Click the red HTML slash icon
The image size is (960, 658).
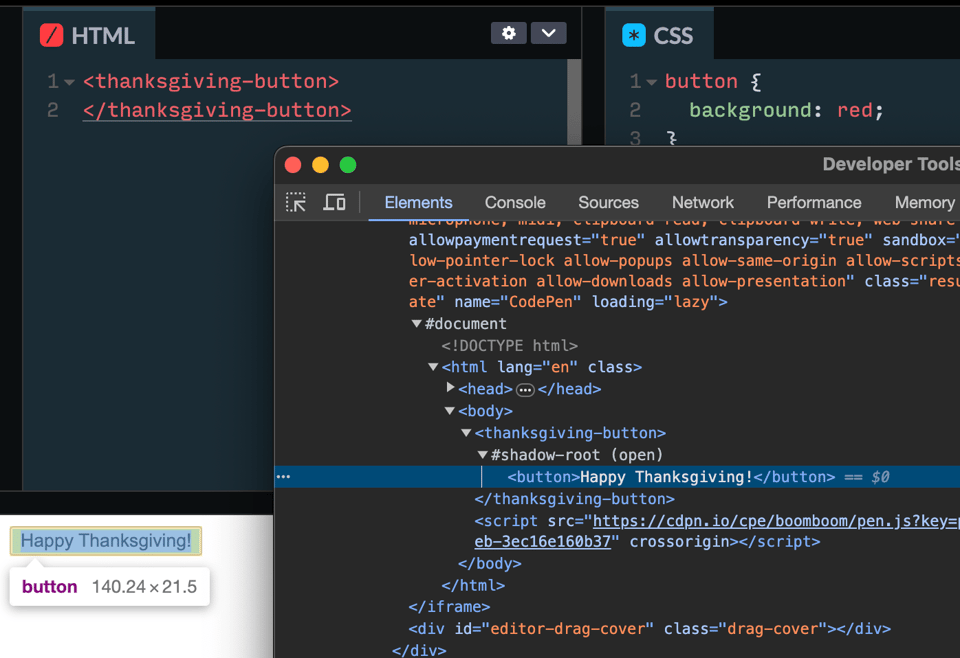[x=51, y=36]
